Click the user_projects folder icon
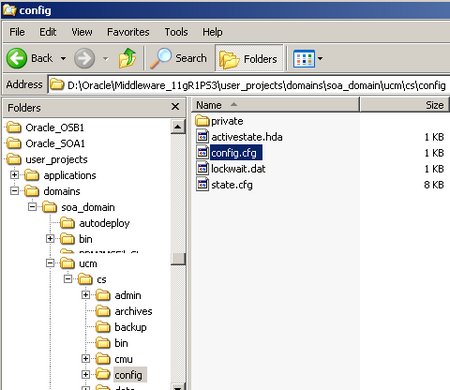The width and height of the screenshot is (450, 390). pyautogui.click(x=14, y=159)
